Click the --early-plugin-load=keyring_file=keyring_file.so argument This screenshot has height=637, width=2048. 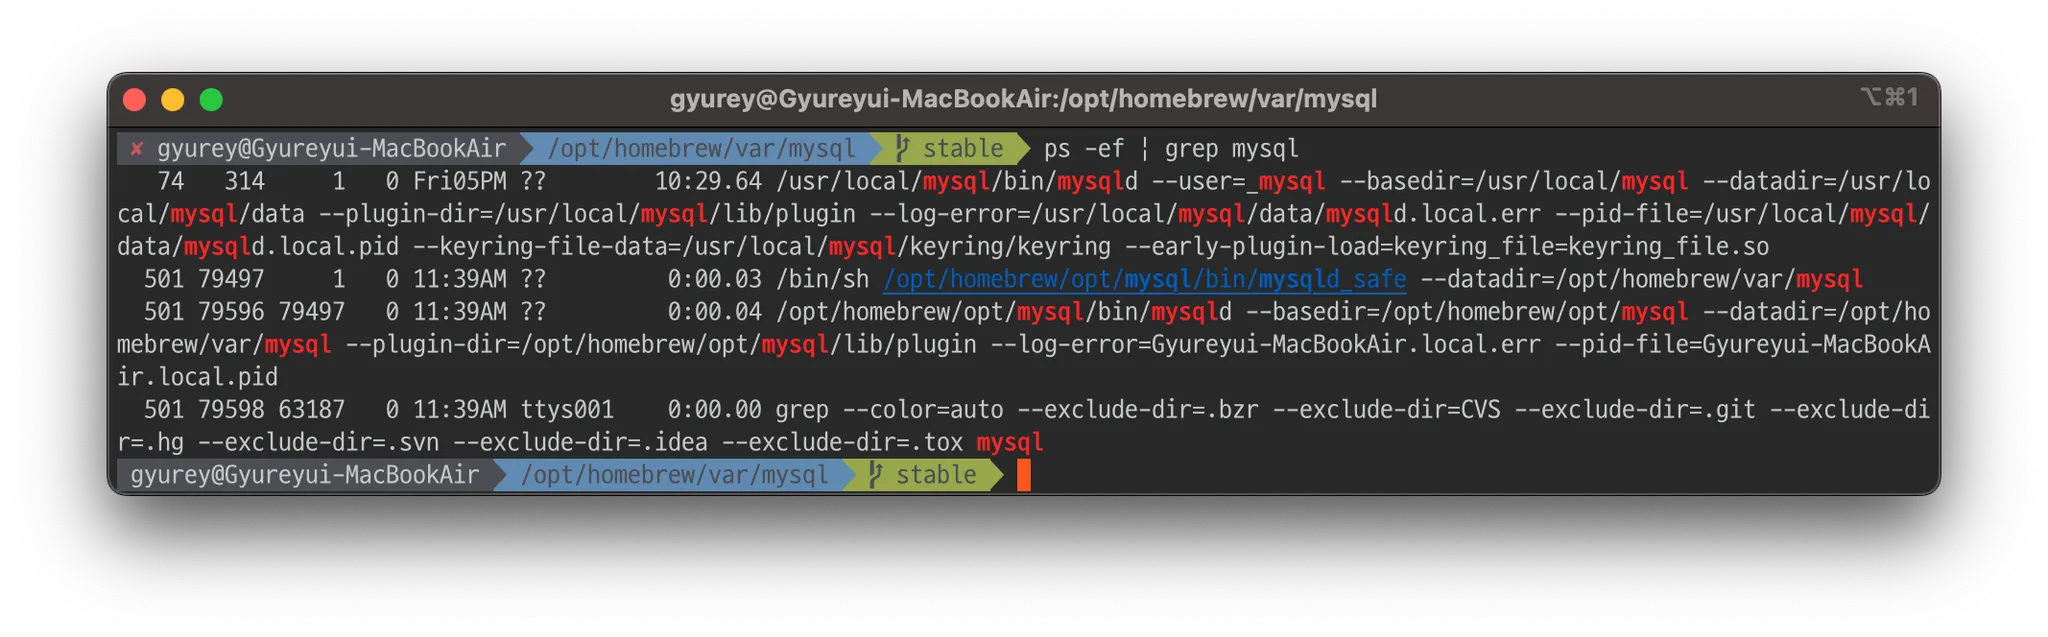1447,247
